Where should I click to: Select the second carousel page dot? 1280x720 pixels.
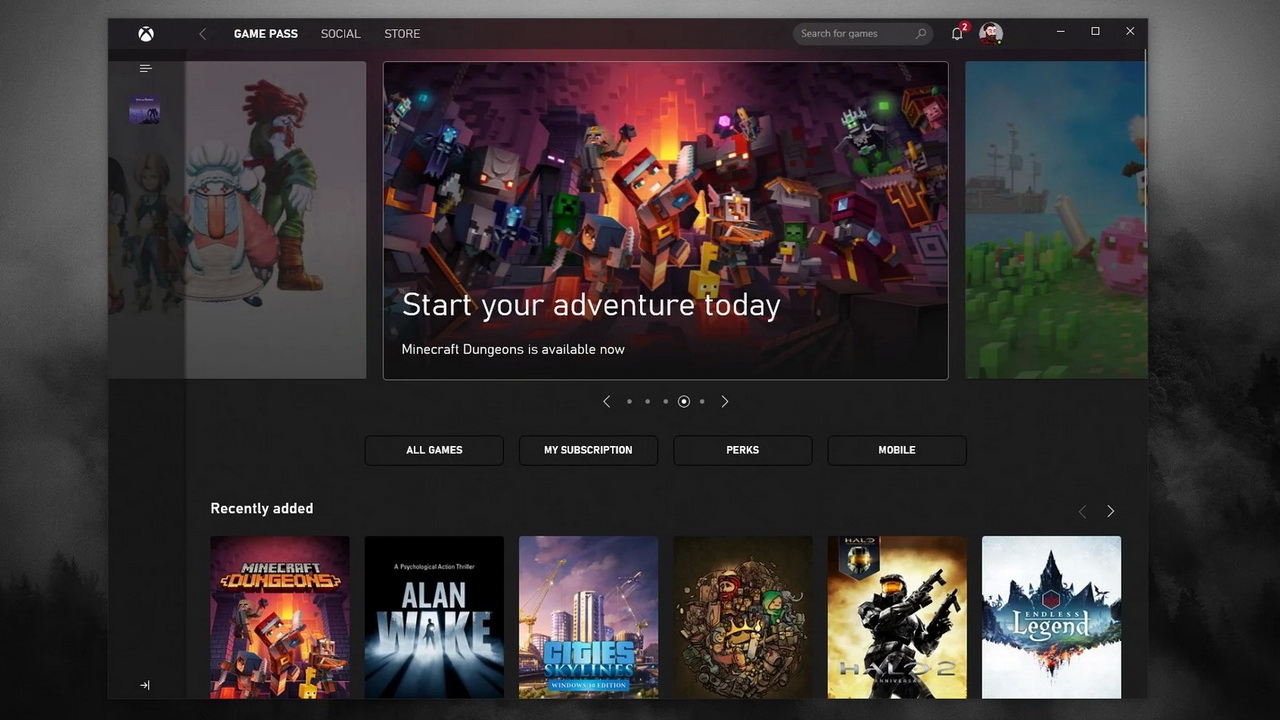coord(647,401)
